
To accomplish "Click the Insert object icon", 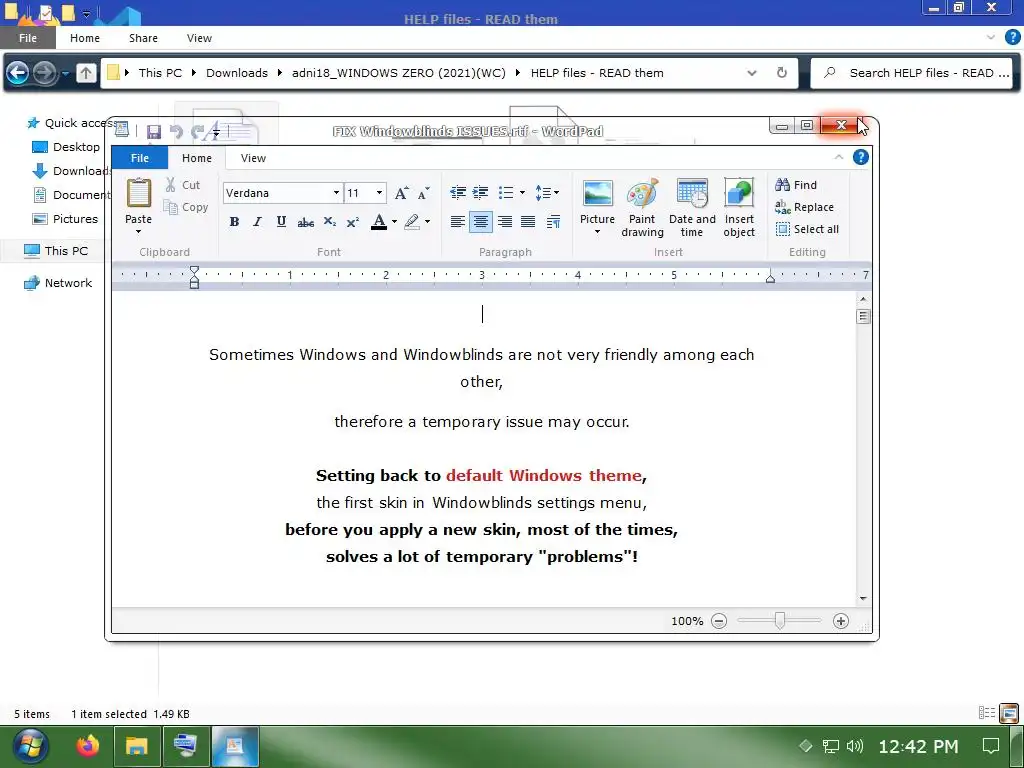I will [x=739, y=193].
